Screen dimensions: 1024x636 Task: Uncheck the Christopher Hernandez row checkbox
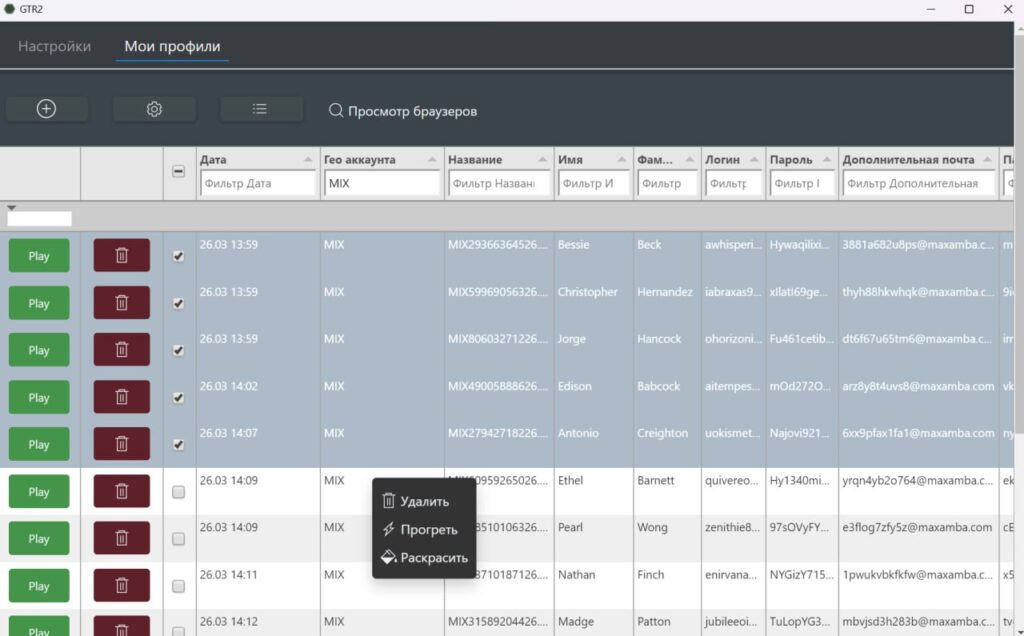pyautogui.click(x=178, y=304)
